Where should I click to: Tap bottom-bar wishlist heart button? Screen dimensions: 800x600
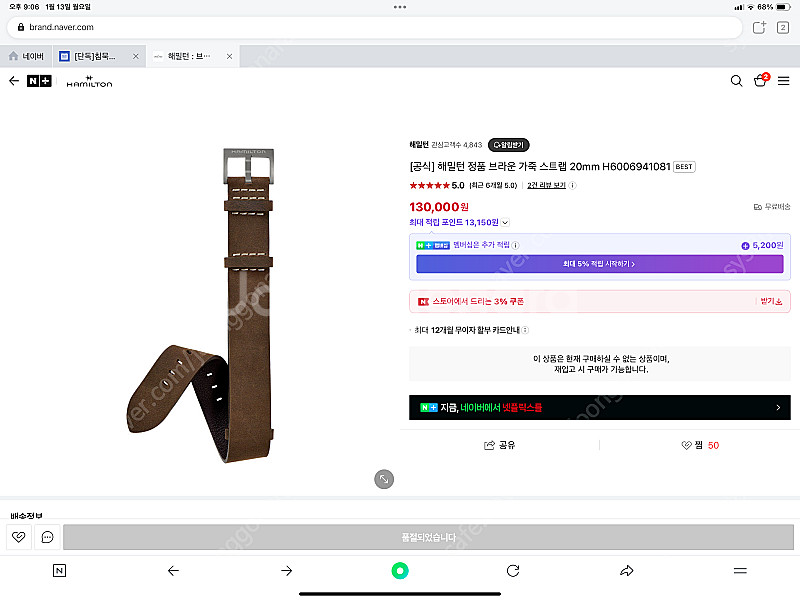tap(19, 537)
